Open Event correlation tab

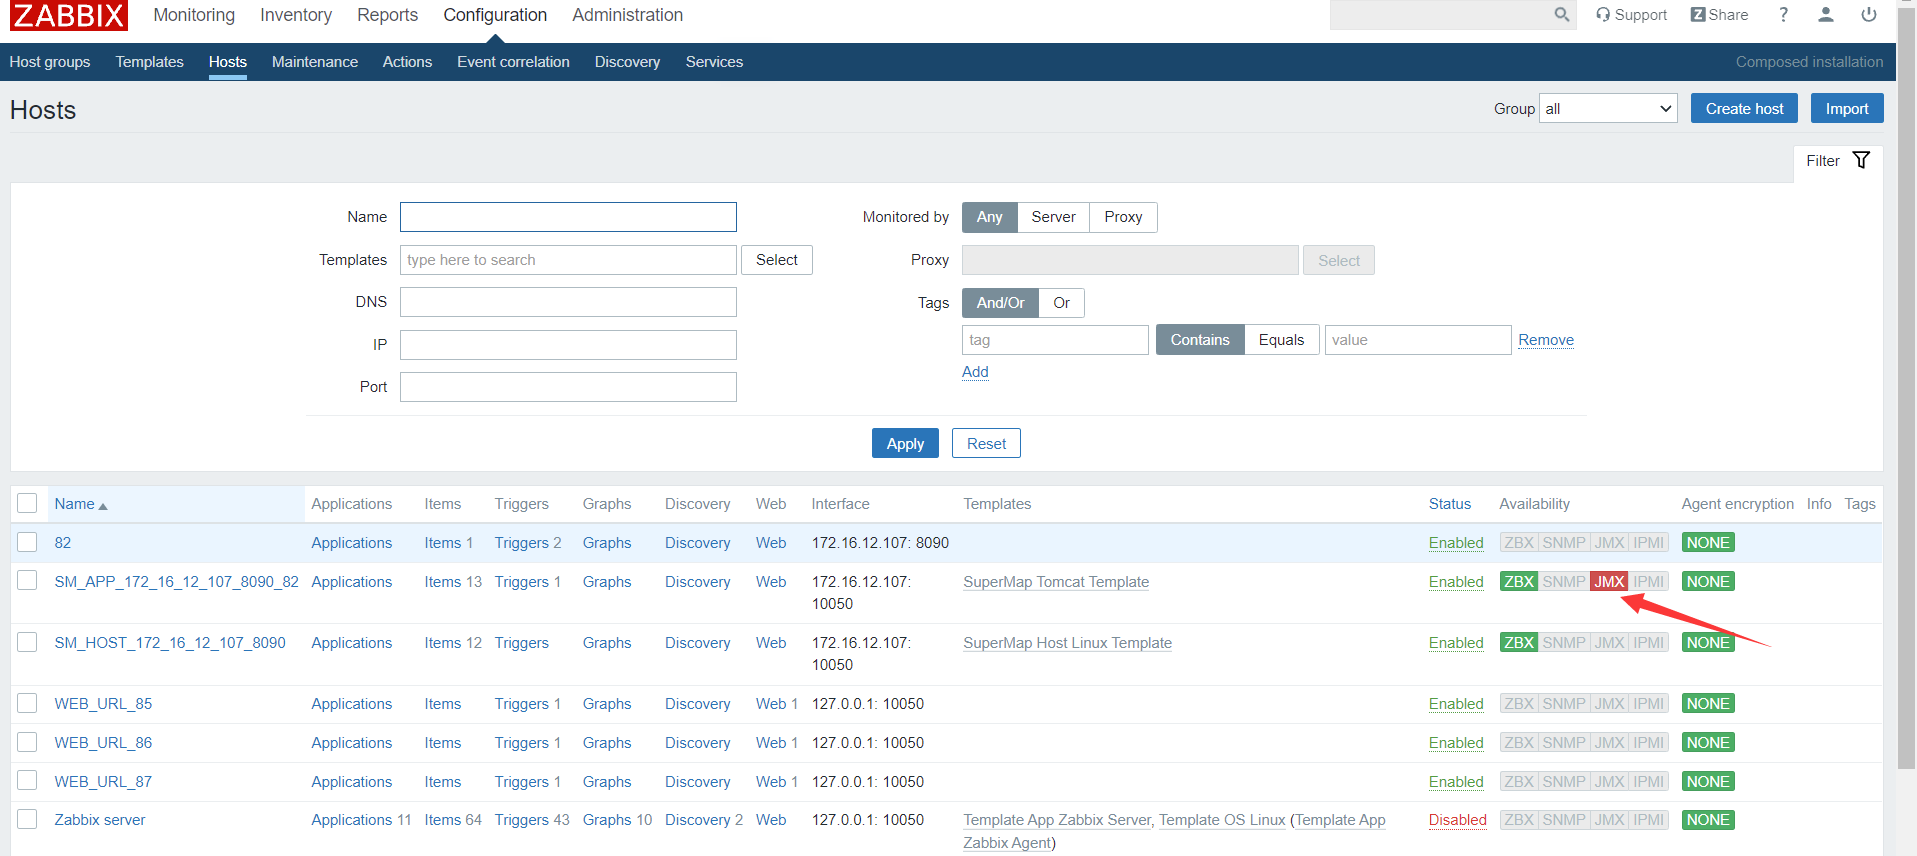click(x=513, y=62)
